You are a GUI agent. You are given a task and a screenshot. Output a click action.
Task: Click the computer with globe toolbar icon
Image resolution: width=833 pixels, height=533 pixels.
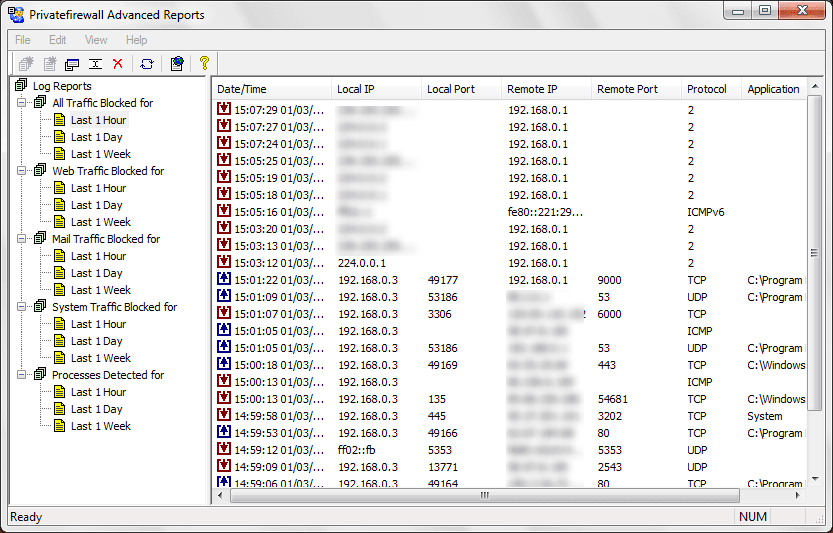177,64
